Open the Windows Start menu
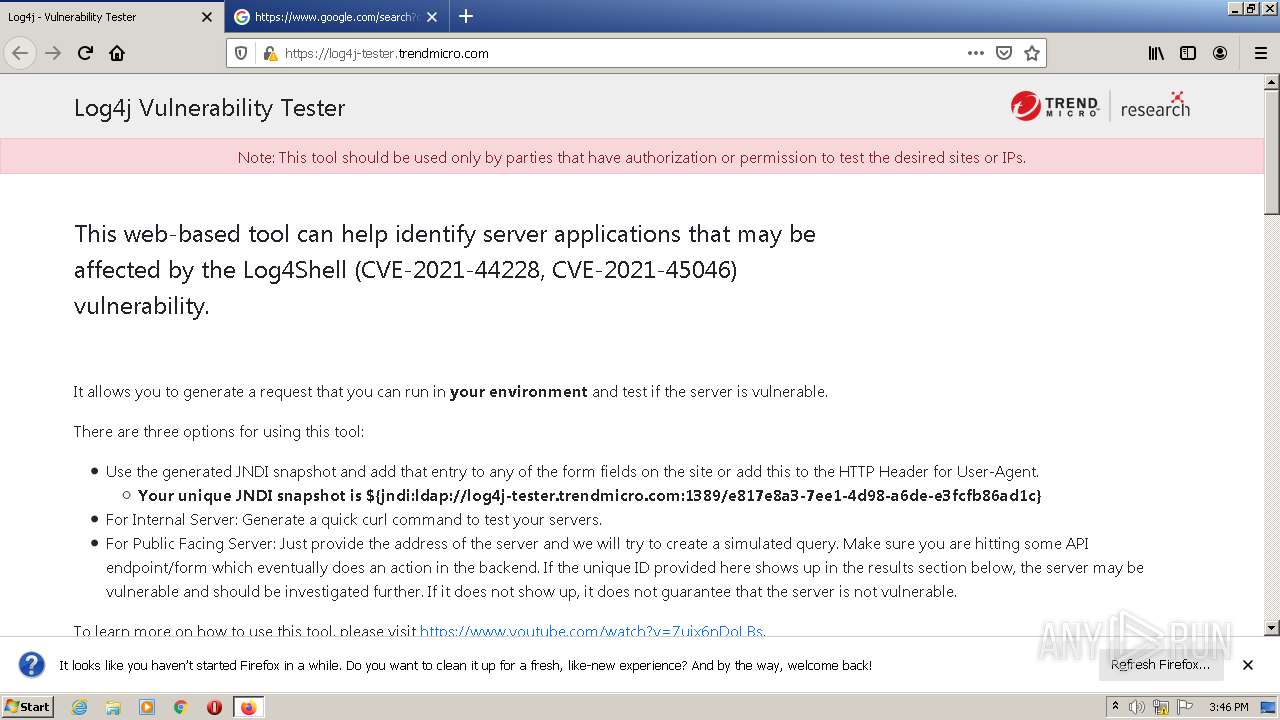1280x720 pixels. [x=27, y=706]
